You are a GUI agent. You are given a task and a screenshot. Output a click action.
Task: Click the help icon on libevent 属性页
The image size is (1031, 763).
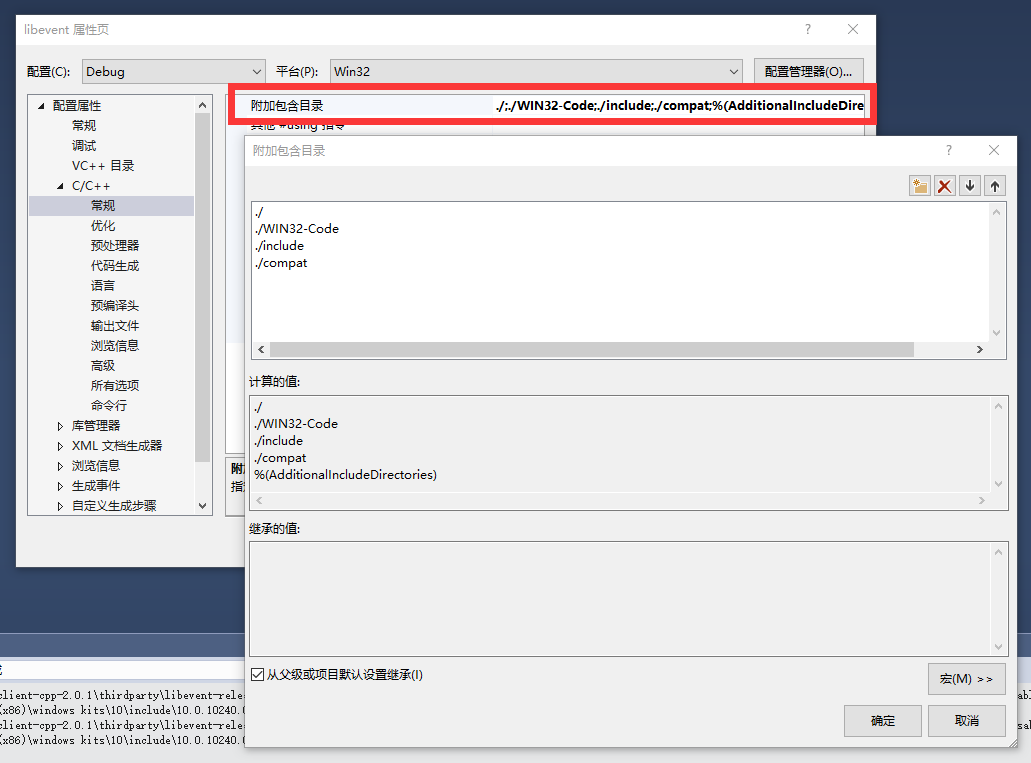[807, 29]
